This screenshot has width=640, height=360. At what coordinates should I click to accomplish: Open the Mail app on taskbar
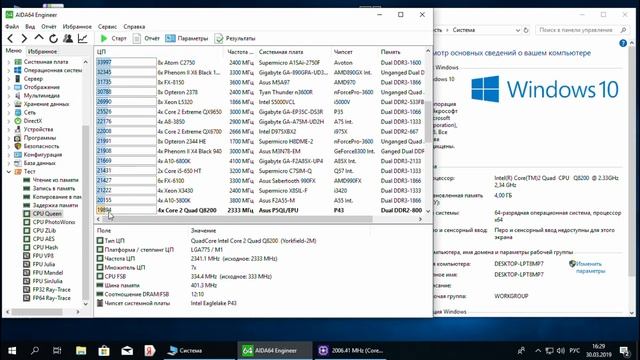[127, 350]
